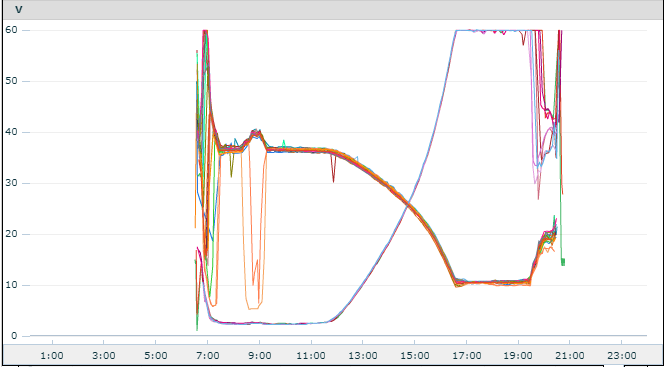Click the 20 value on voltage axis
The height and width of the screenshot is (367, 665).
[x=11, y=234]
